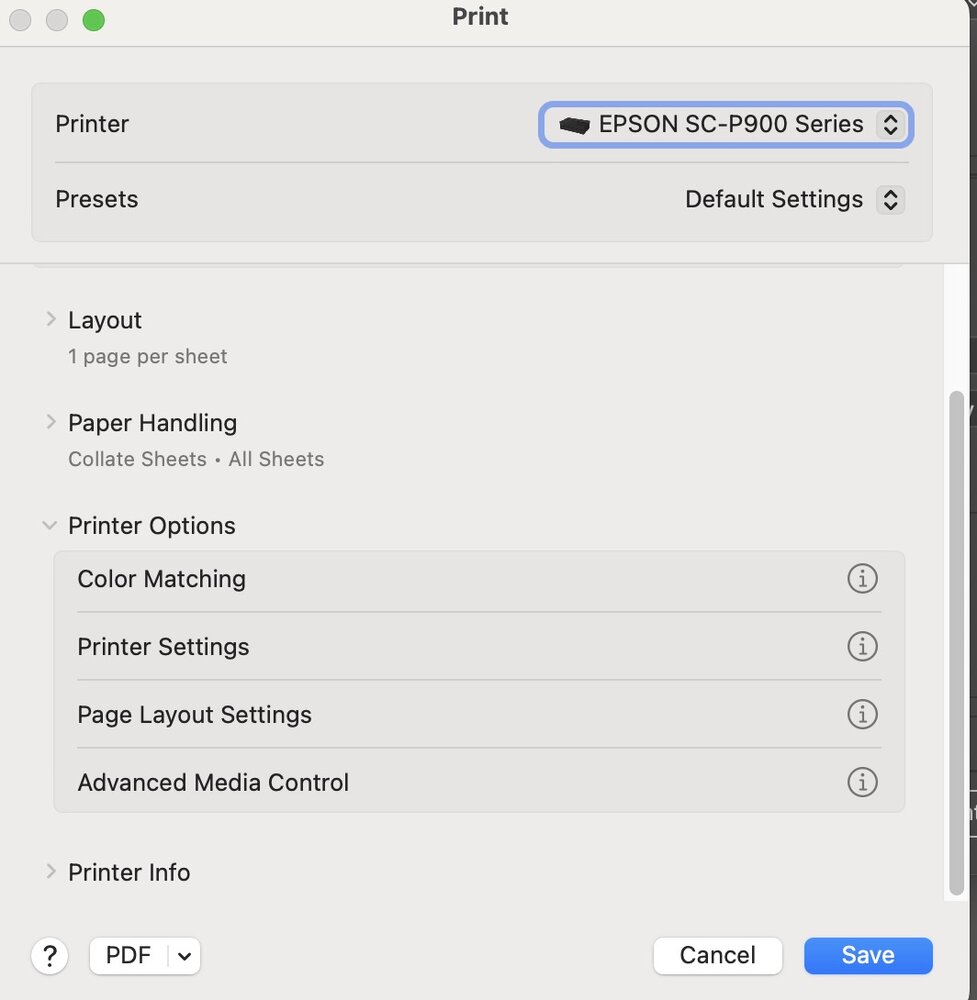Click the info icon beside Color Matching
The width and height of the screenshot is (977, 1000).
pos(862,579)
